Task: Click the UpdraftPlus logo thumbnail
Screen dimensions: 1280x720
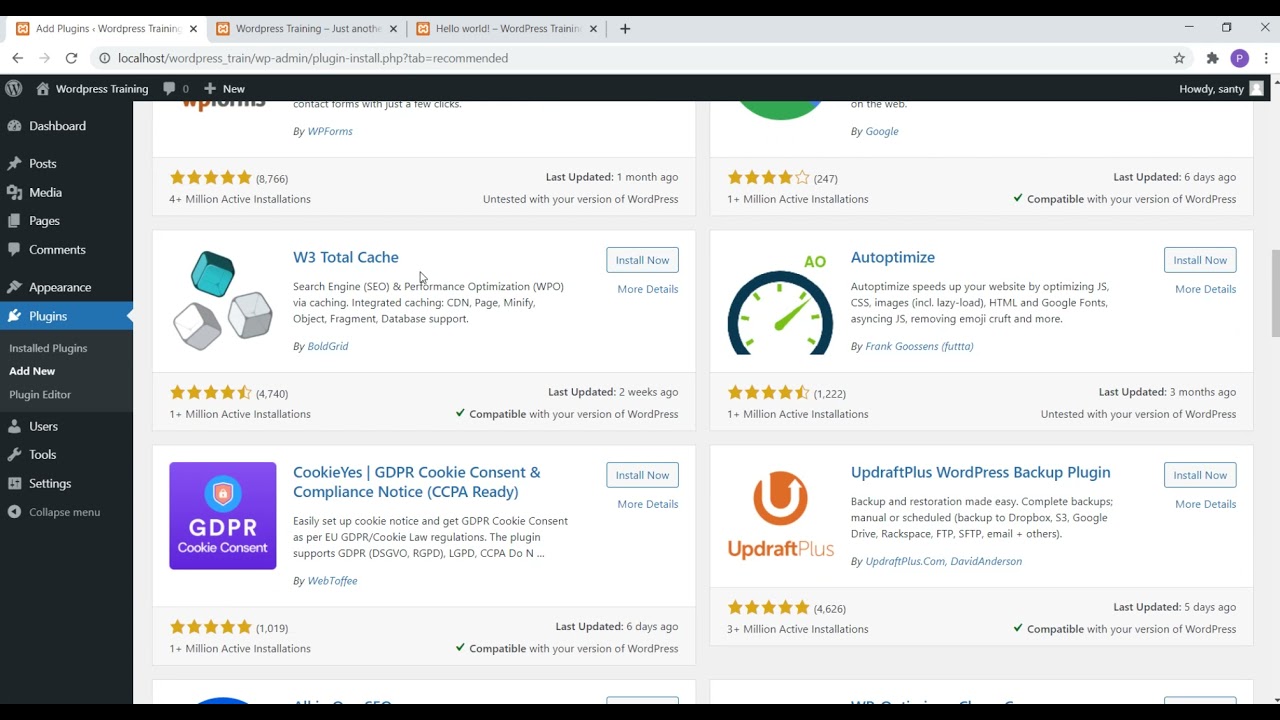Action: click(780, 516)
